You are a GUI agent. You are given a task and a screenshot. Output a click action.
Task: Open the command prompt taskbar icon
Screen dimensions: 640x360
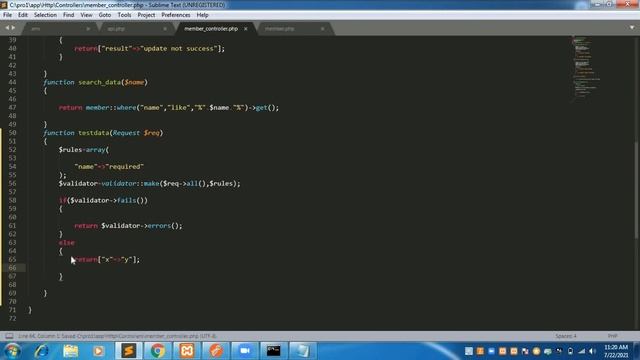point(273,351)
